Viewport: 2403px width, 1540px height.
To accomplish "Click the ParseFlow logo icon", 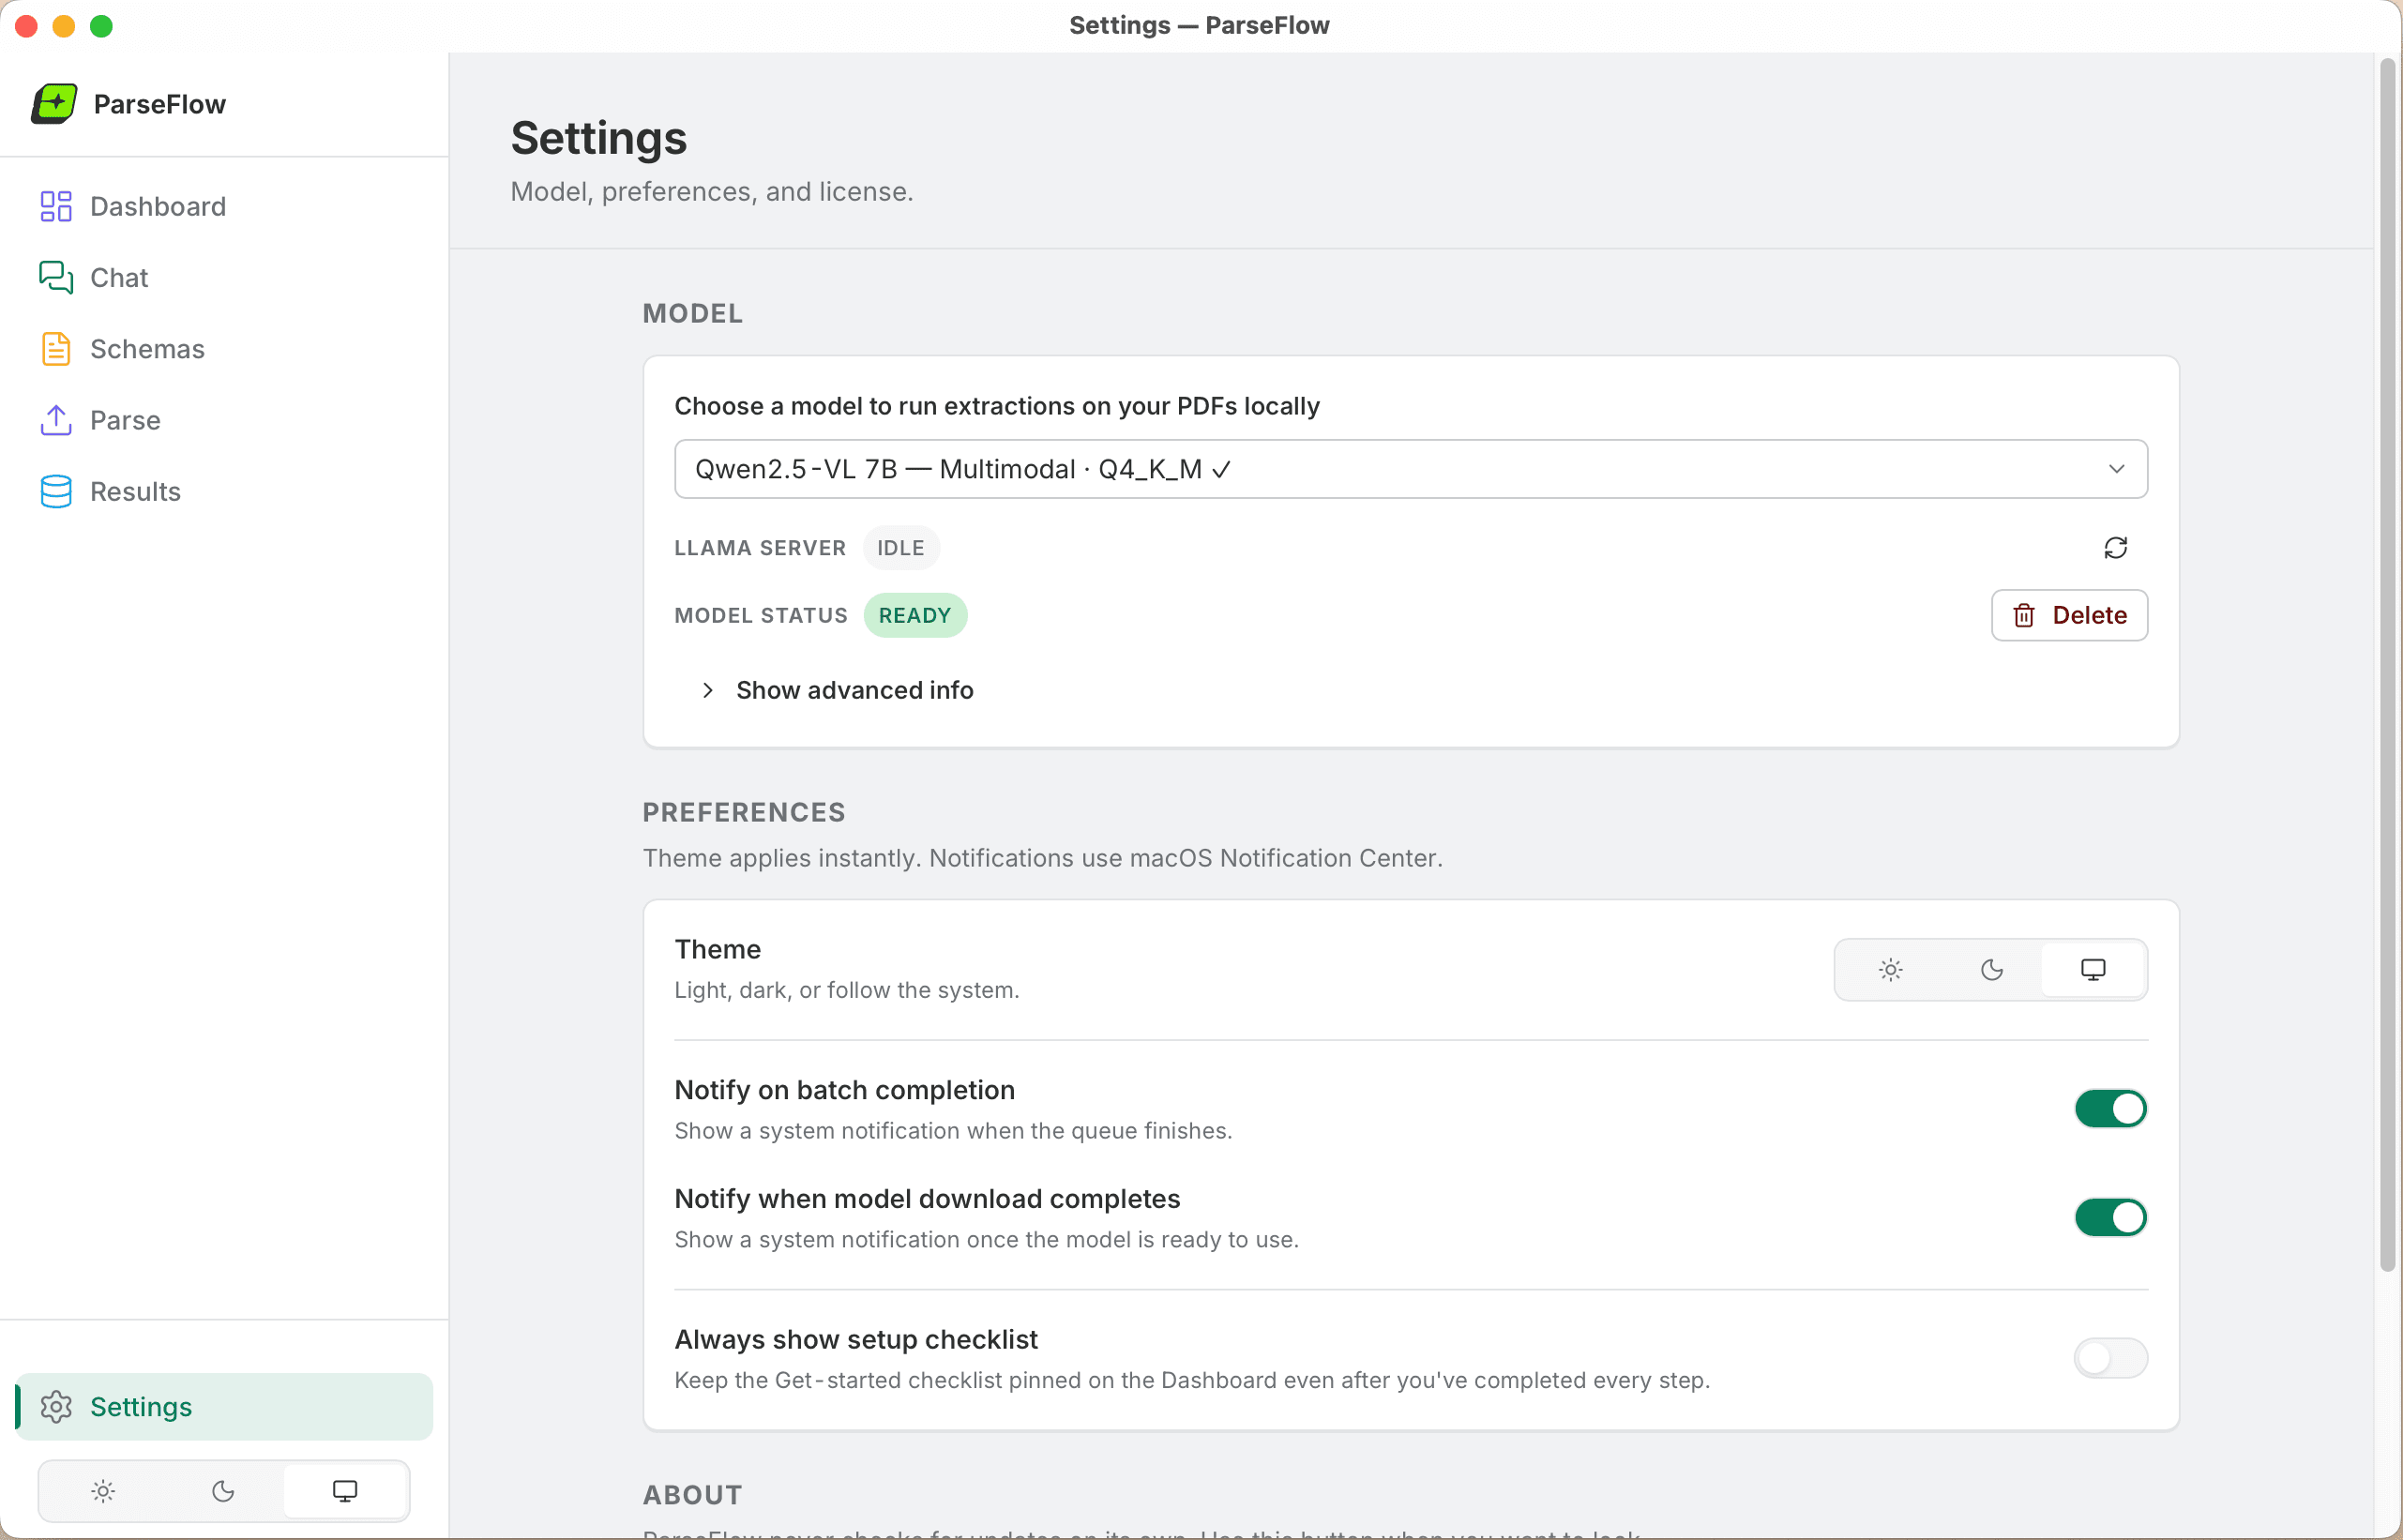I will tap(54, 104).
